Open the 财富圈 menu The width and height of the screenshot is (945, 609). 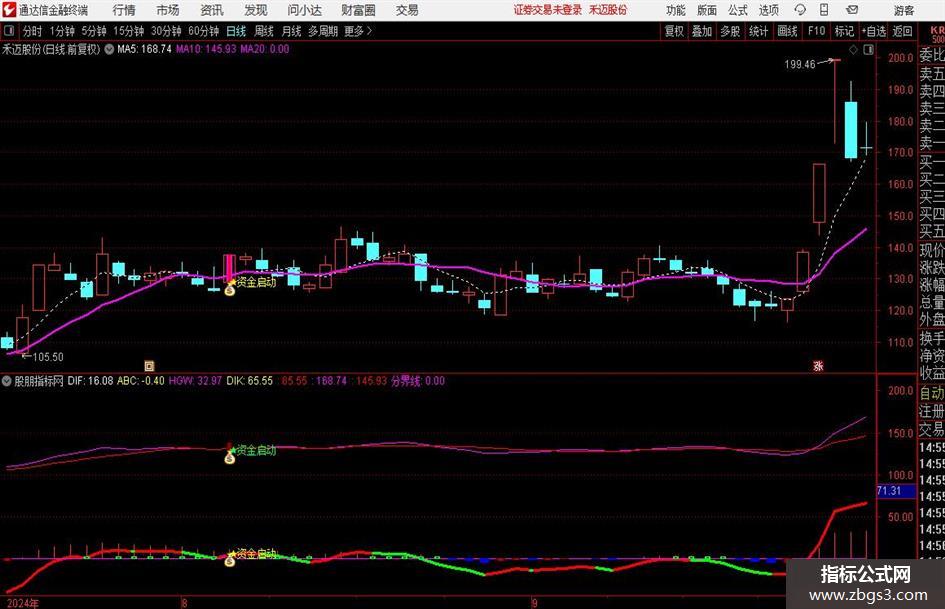pyautogui.click(x=358, y=10)
